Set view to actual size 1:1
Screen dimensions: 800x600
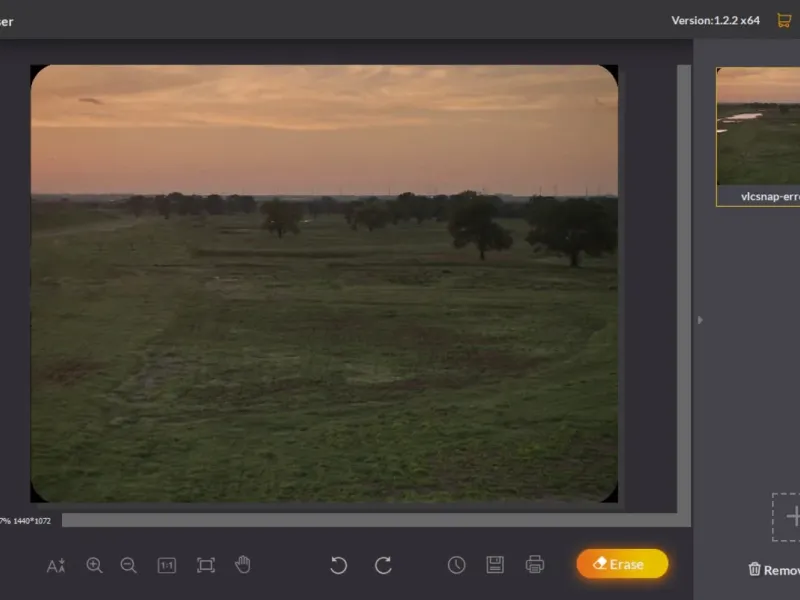(x=167, y=565)
